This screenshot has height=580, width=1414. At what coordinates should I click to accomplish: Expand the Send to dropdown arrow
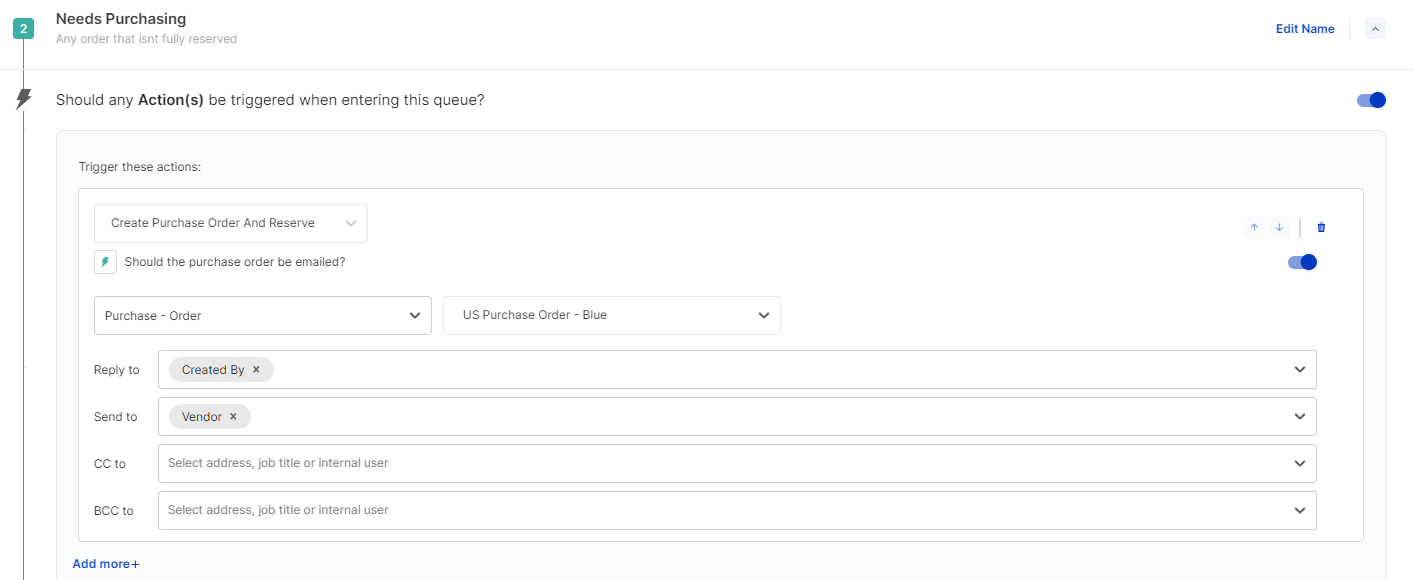pyautogui.click(x=1300, y=417)
